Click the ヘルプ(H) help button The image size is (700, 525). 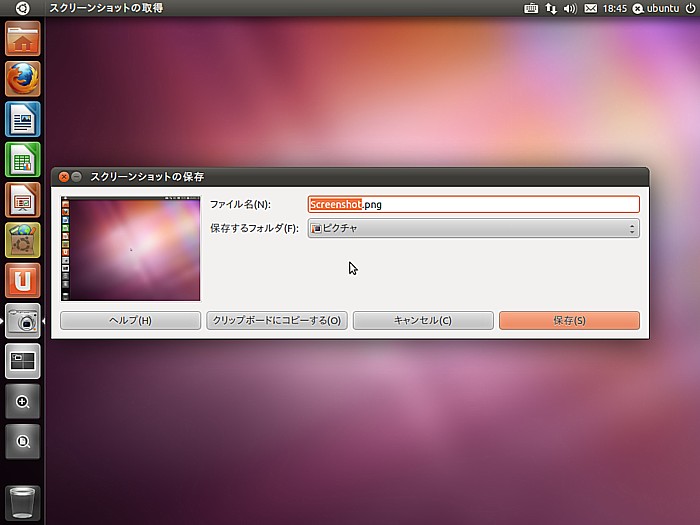coord(130,321)
